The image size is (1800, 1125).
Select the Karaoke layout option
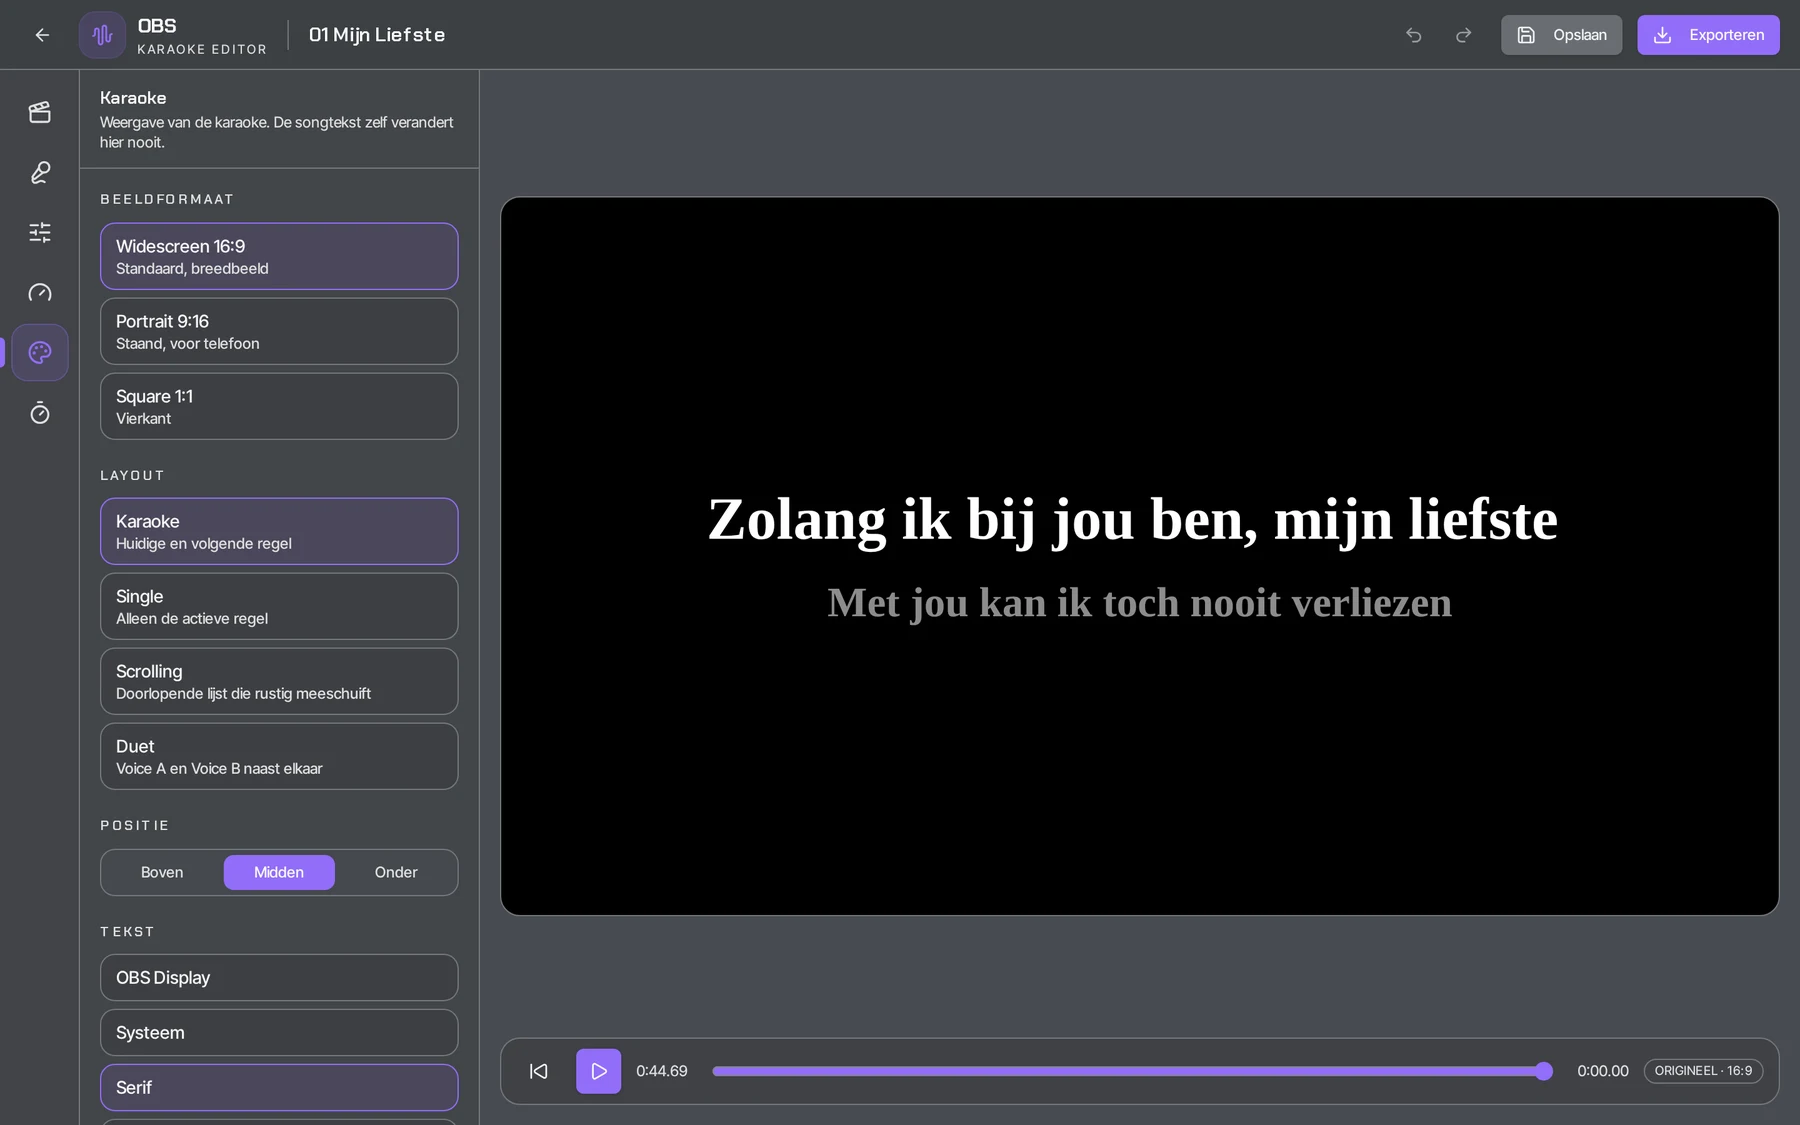[279, 531]
